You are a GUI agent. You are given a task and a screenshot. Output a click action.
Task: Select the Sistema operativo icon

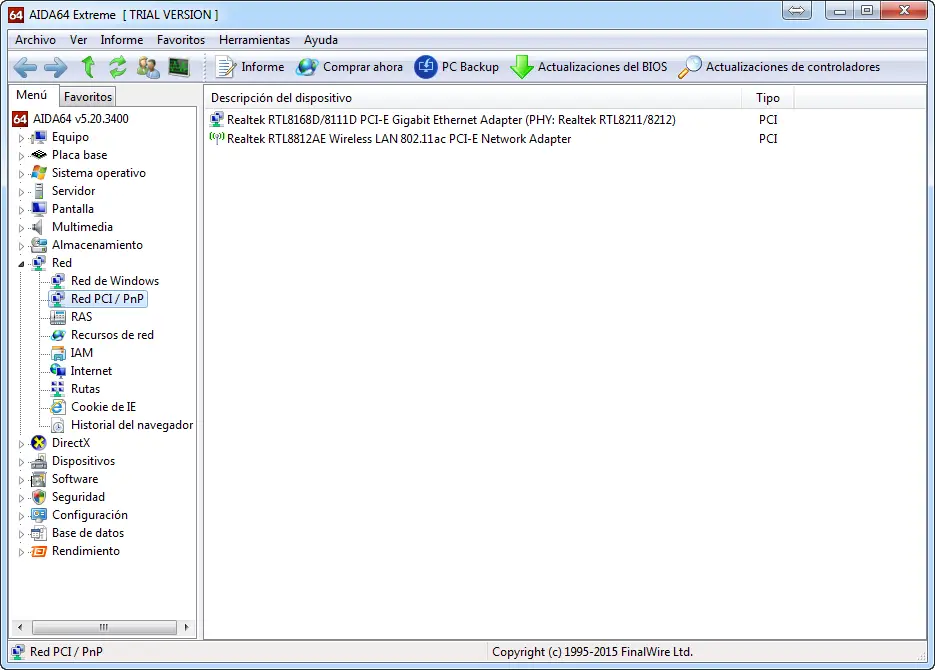[x=39, y=173]
